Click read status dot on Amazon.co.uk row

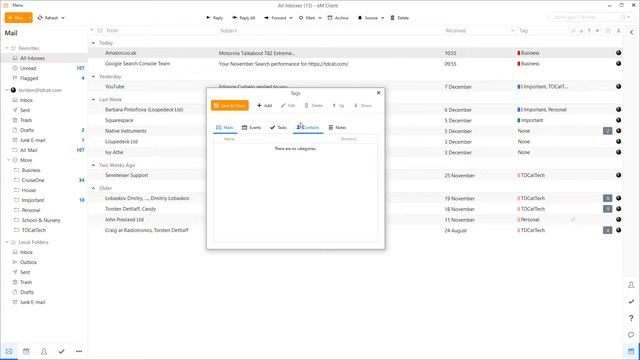tap(618, 53)
